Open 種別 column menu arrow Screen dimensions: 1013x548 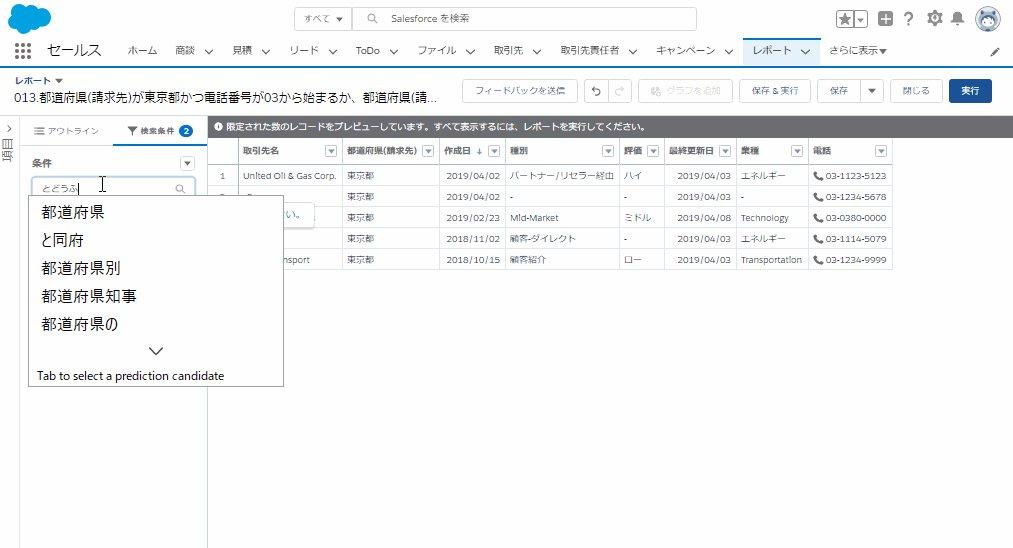tap(608, 151)
